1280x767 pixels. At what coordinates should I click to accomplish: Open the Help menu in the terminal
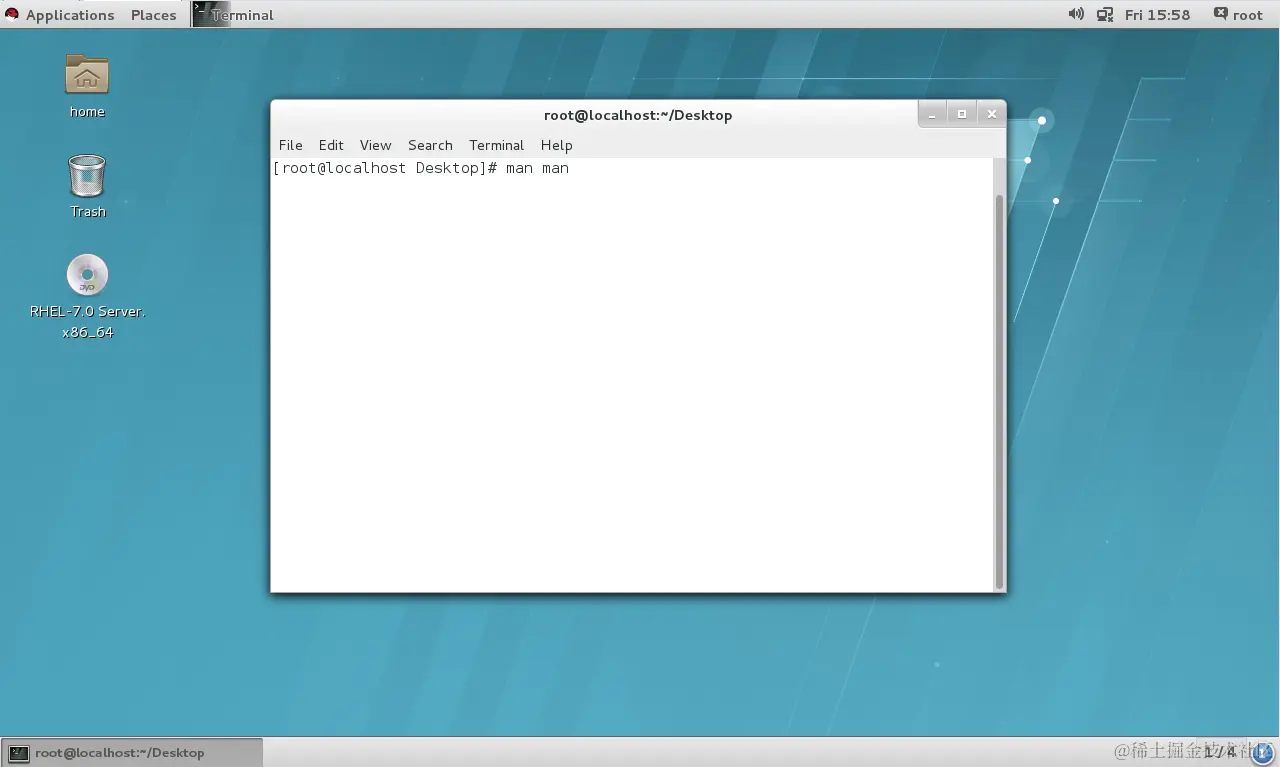[x=556, y=145]
